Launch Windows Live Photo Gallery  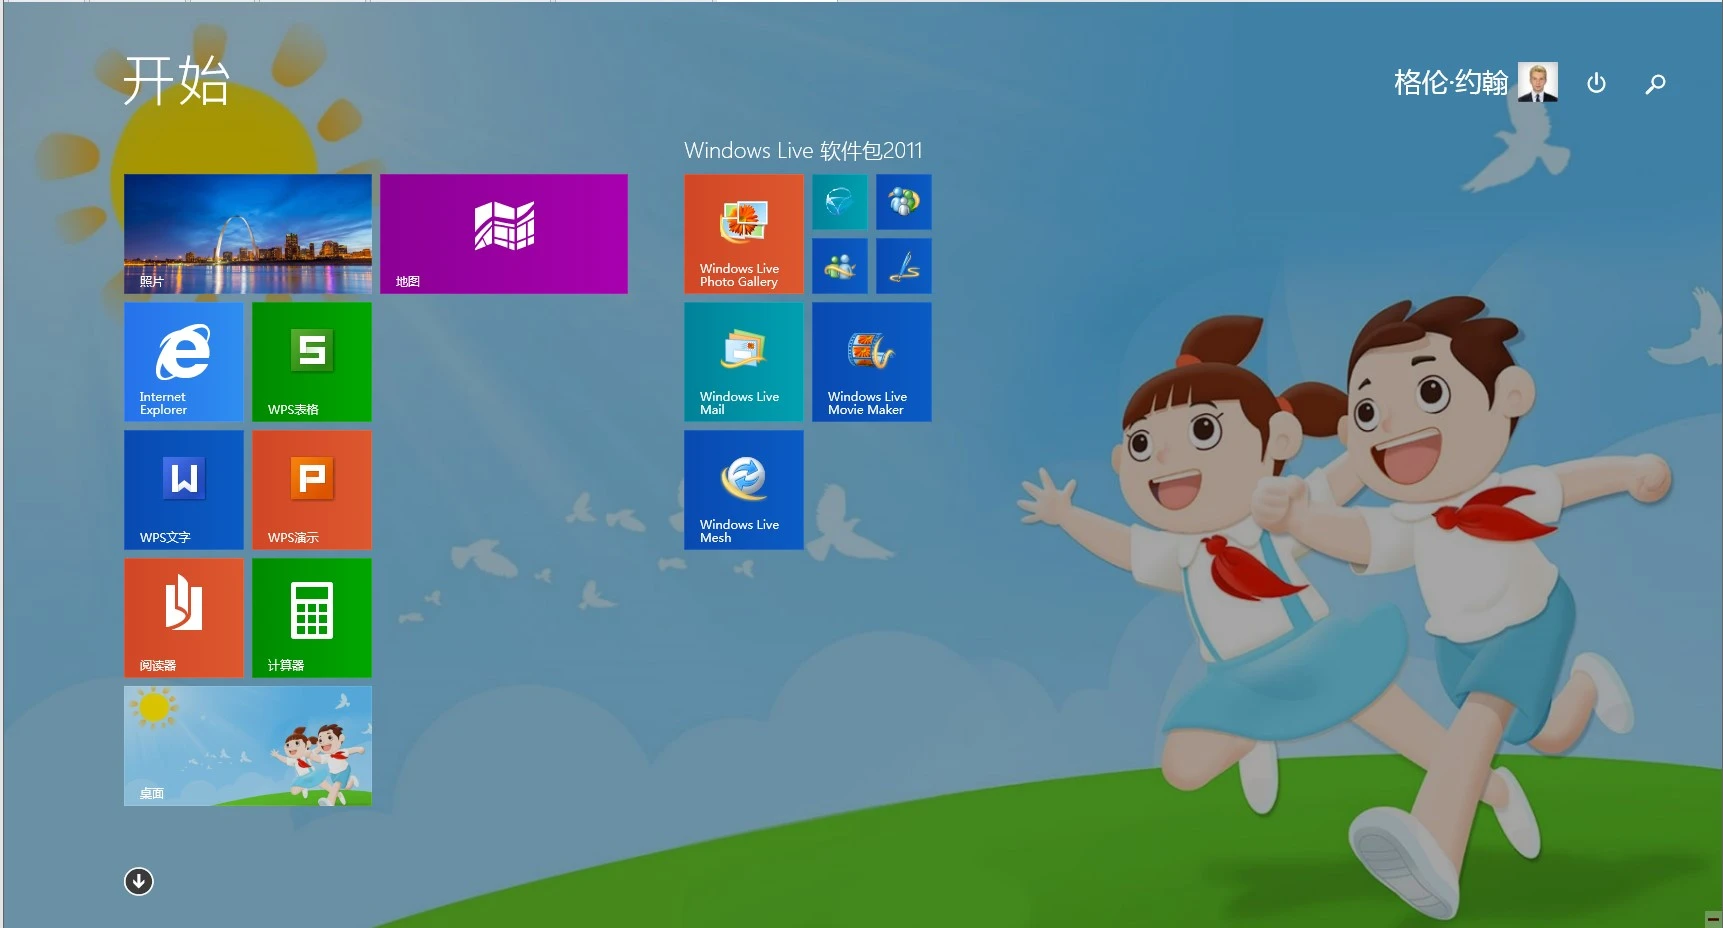(x=744, y=234)
